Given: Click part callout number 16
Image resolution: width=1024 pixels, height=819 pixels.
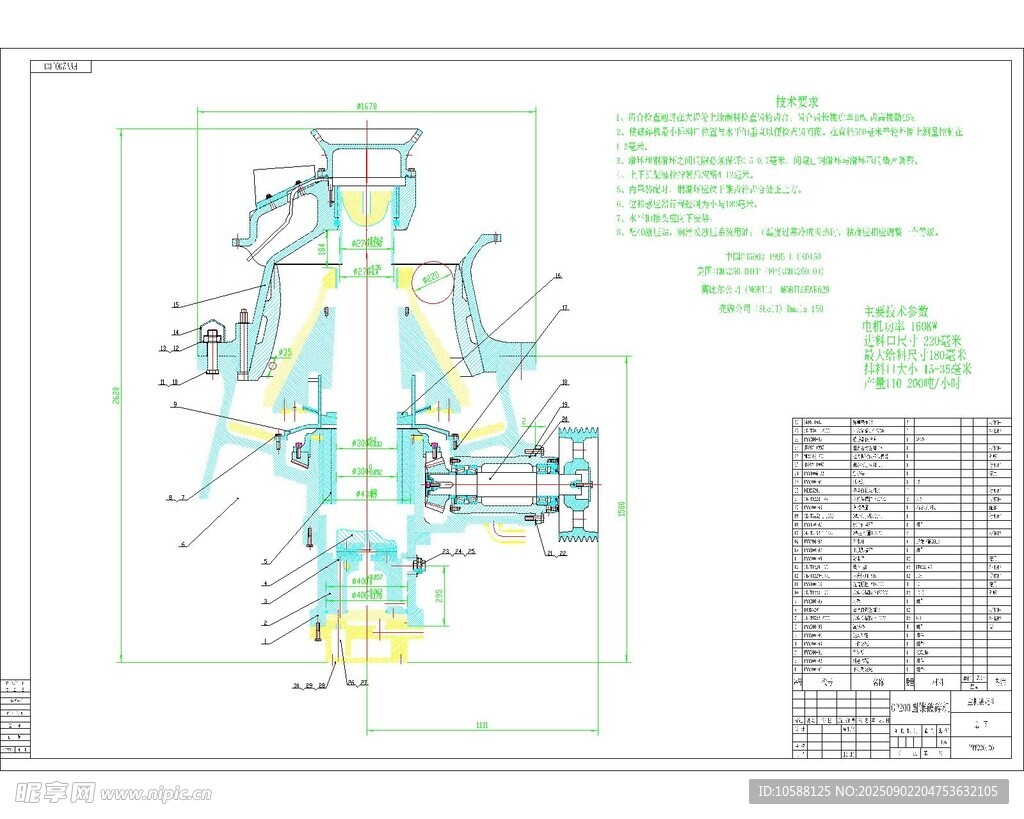Looking at the screenshot, I should point(559,276).
